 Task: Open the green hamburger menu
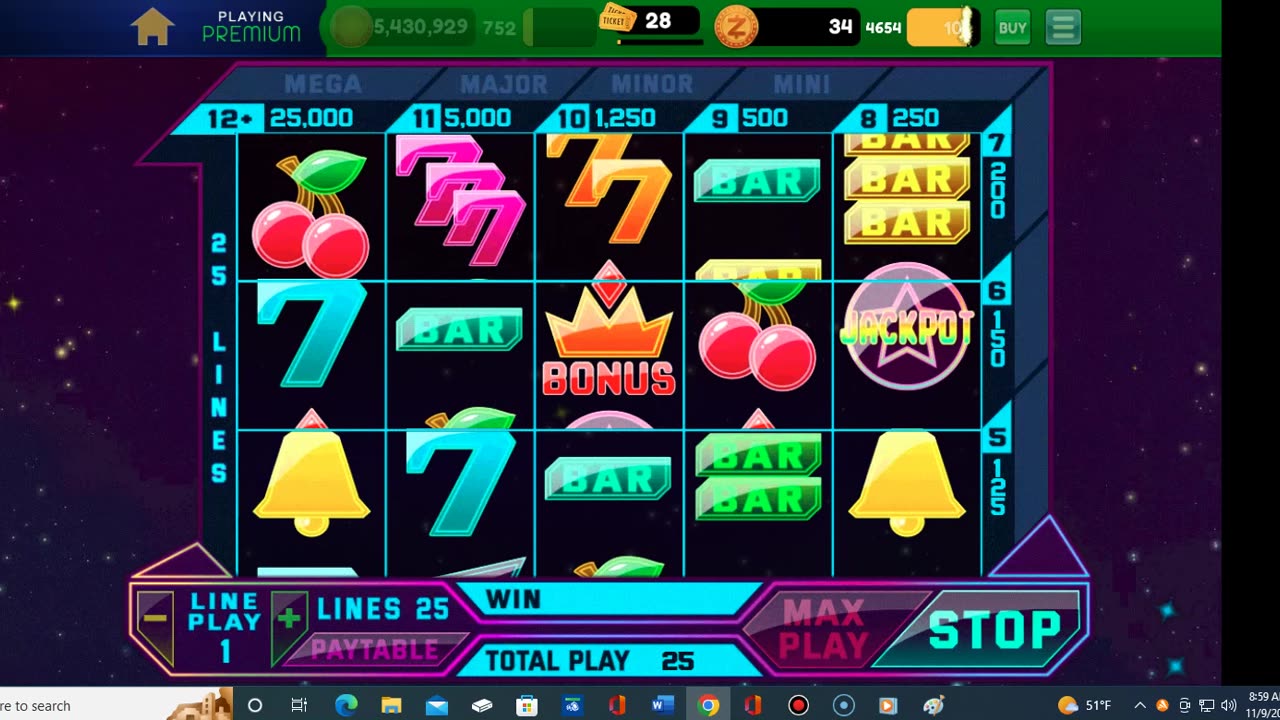(1063, 28)
